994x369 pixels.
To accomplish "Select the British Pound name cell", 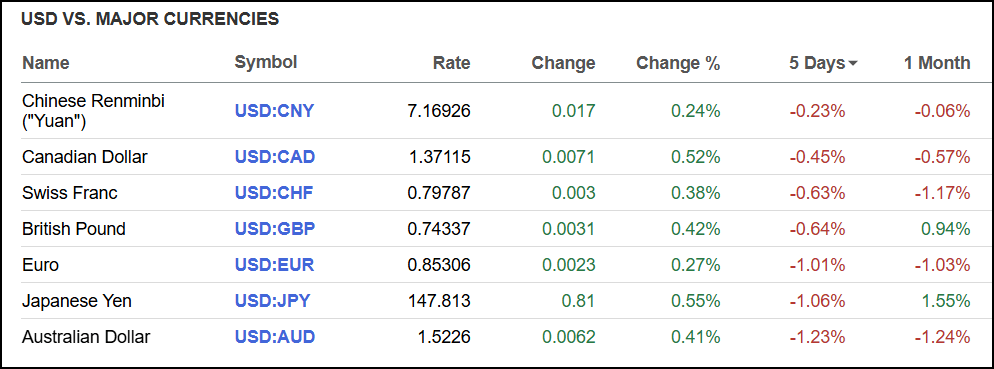I will click(74, 229).
